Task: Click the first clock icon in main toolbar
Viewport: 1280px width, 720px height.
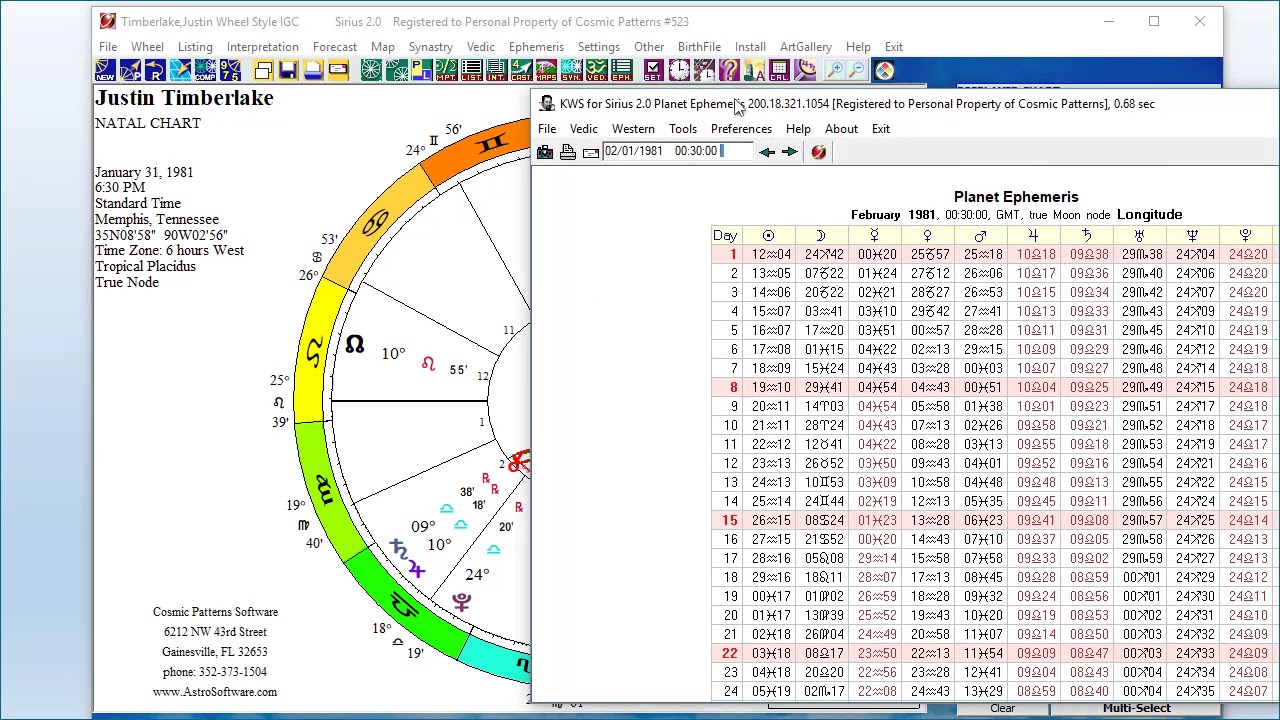Action: (x=679, y=71)
